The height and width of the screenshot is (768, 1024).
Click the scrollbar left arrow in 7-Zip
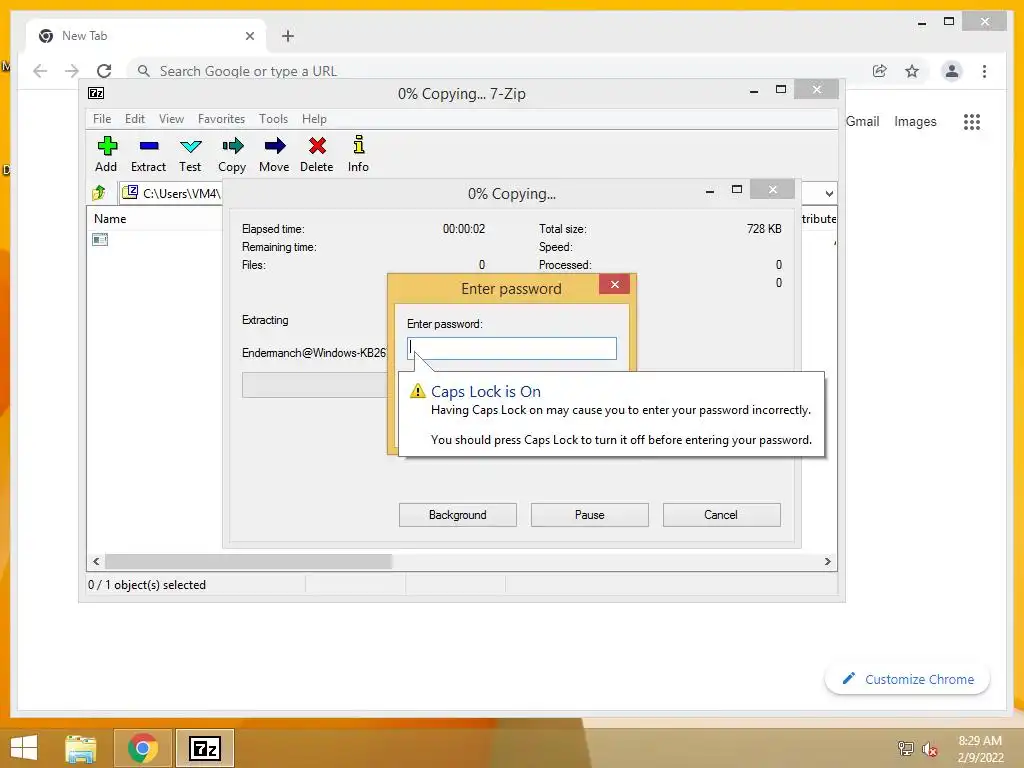click(96, 562)
